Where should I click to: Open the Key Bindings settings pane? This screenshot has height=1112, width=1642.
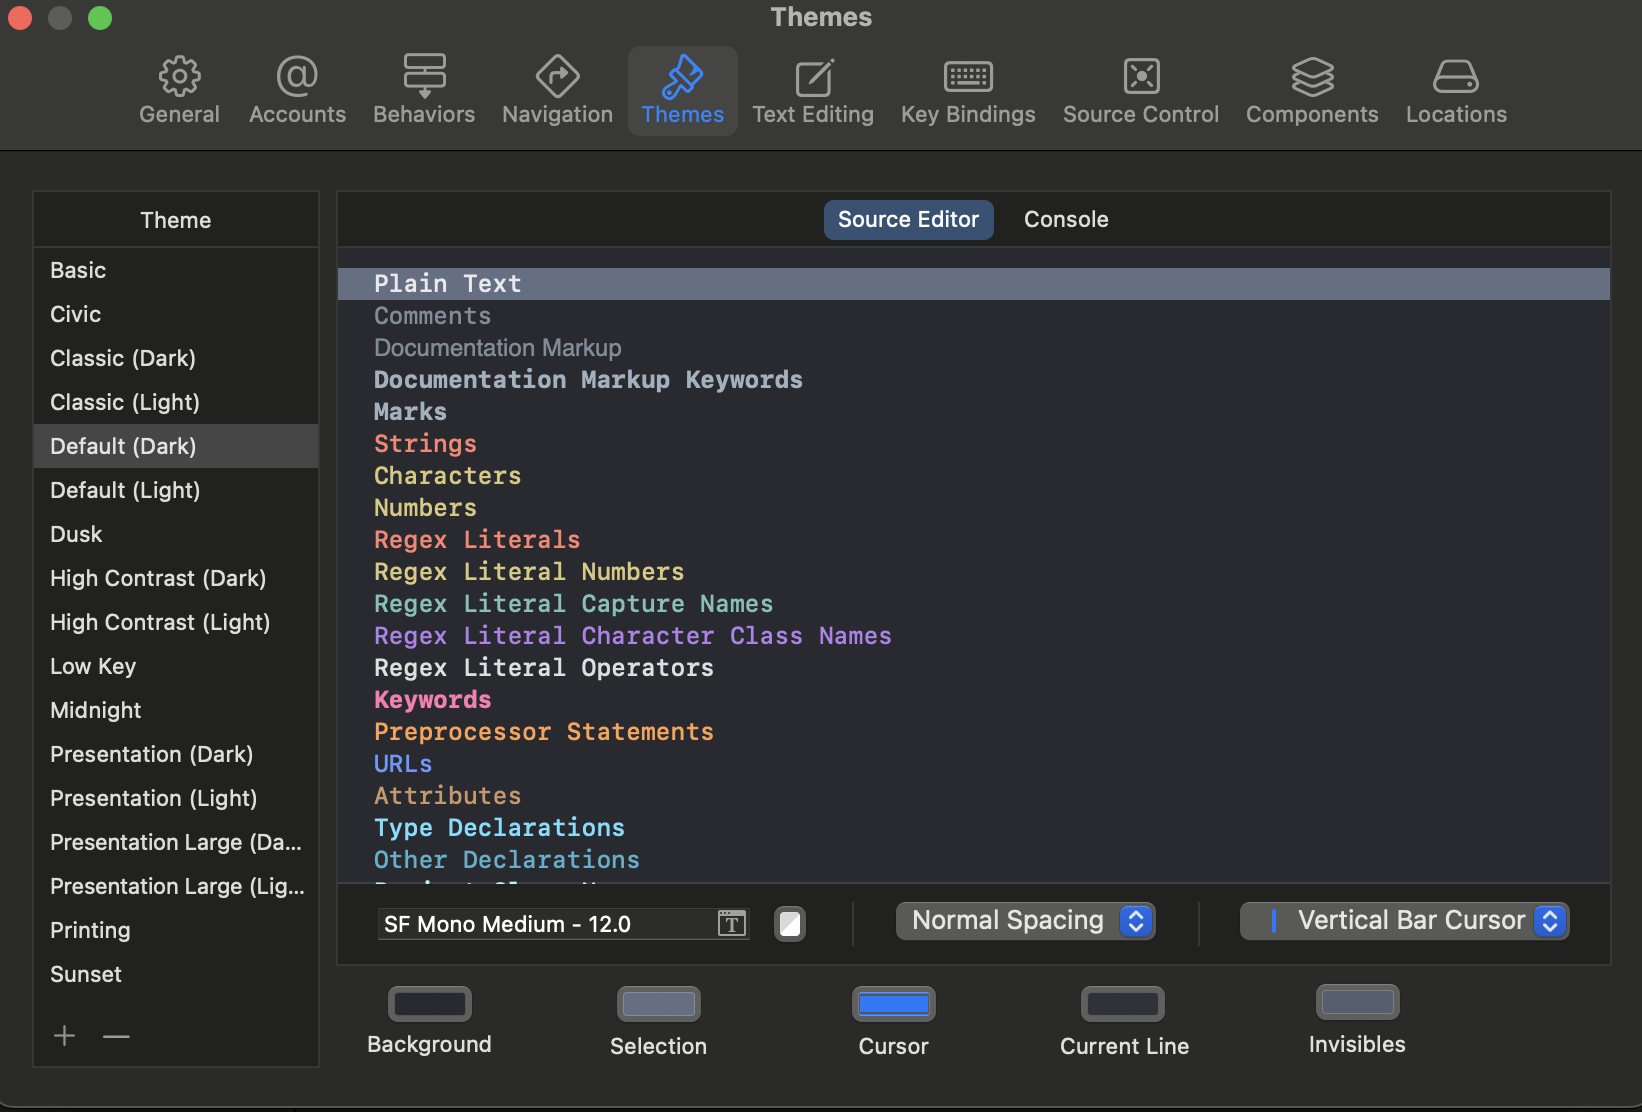pos(968,91)
